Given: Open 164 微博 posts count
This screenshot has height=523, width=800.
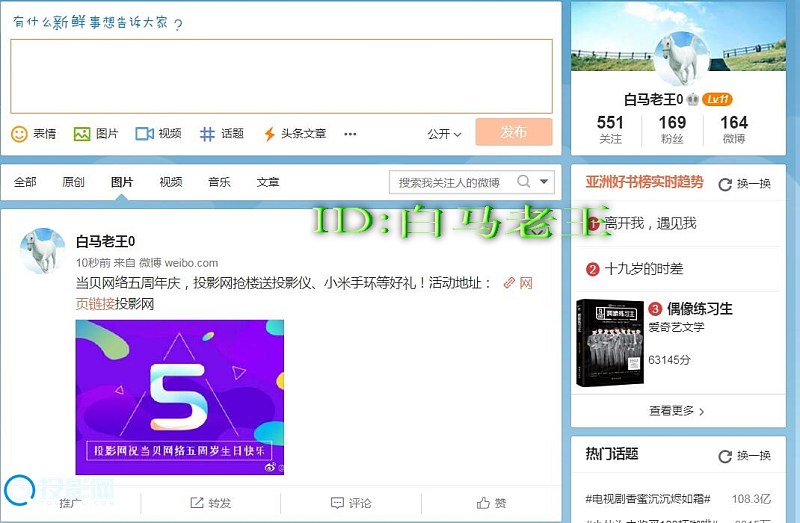Looking at the screenshot, I should (x=734, y=129).
